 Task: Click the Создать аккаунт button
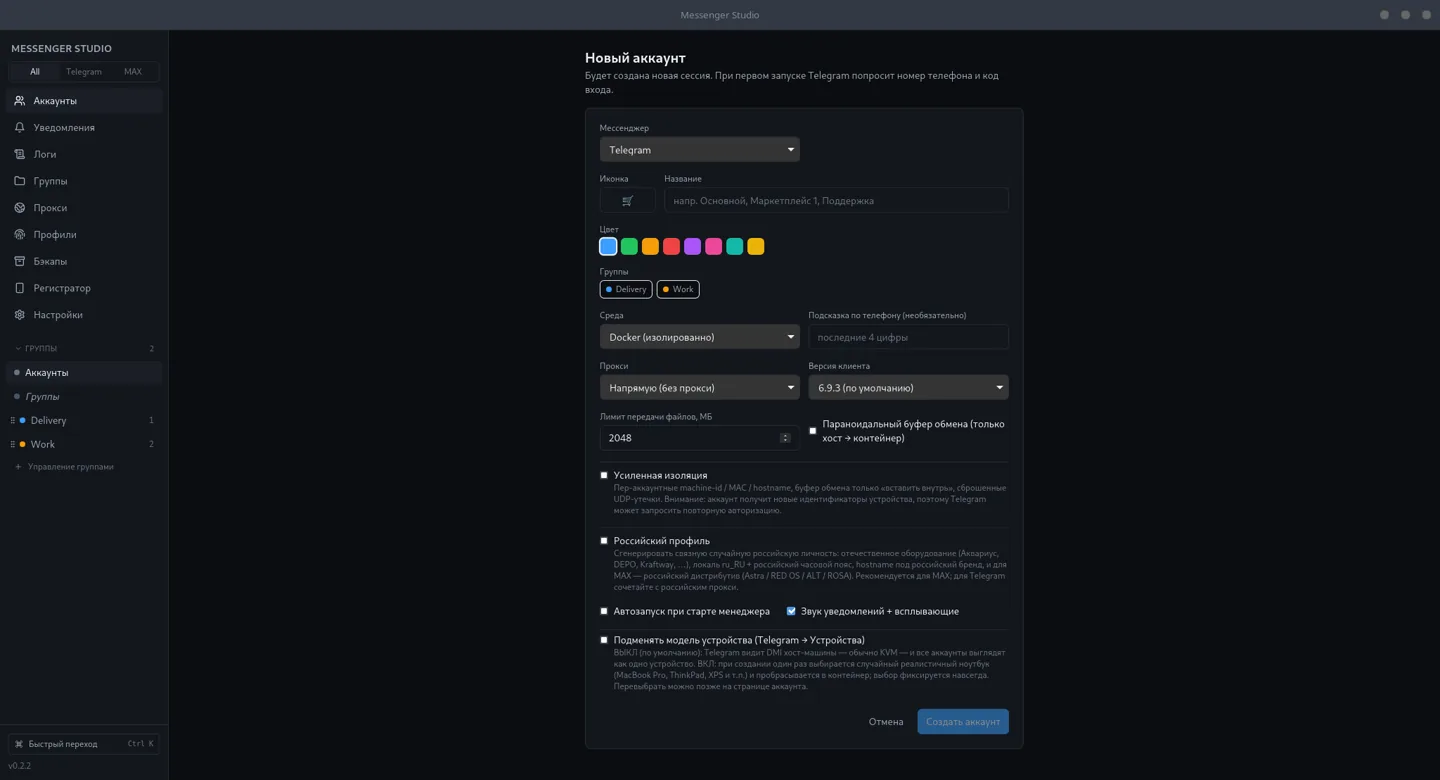click(x=963, y=721)
